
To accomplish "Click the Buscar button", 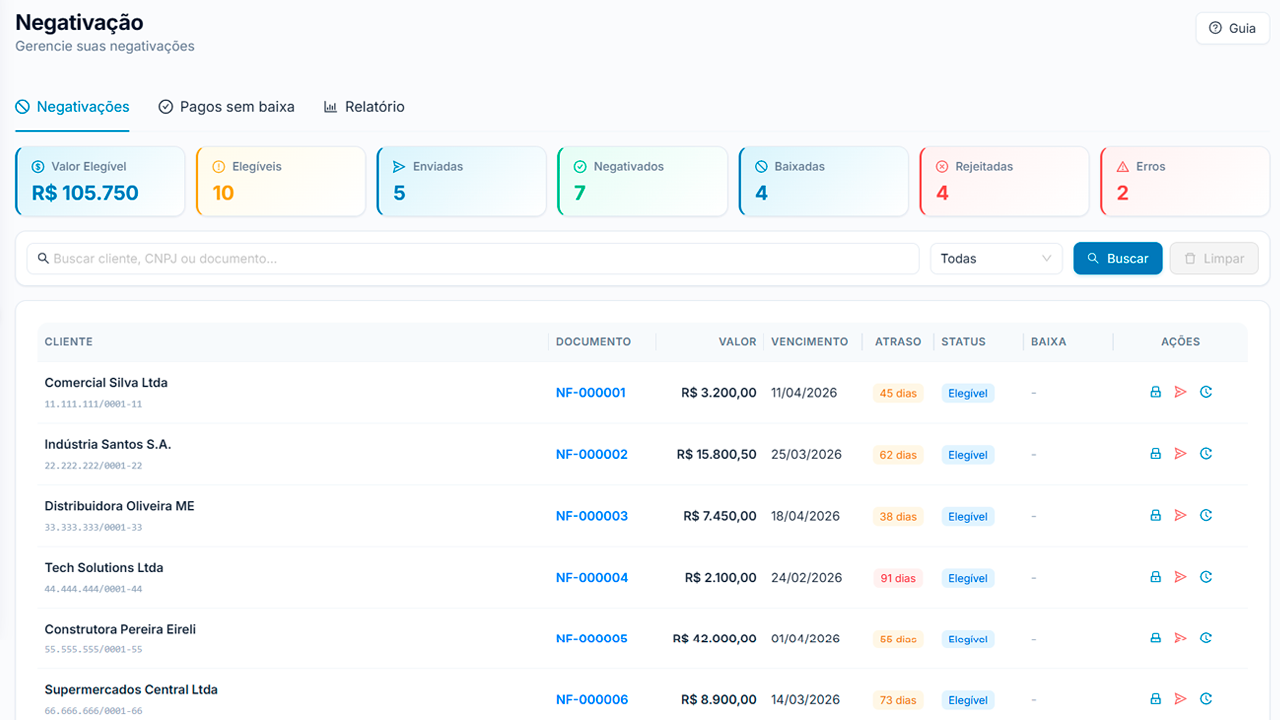I will [1118, 258].
